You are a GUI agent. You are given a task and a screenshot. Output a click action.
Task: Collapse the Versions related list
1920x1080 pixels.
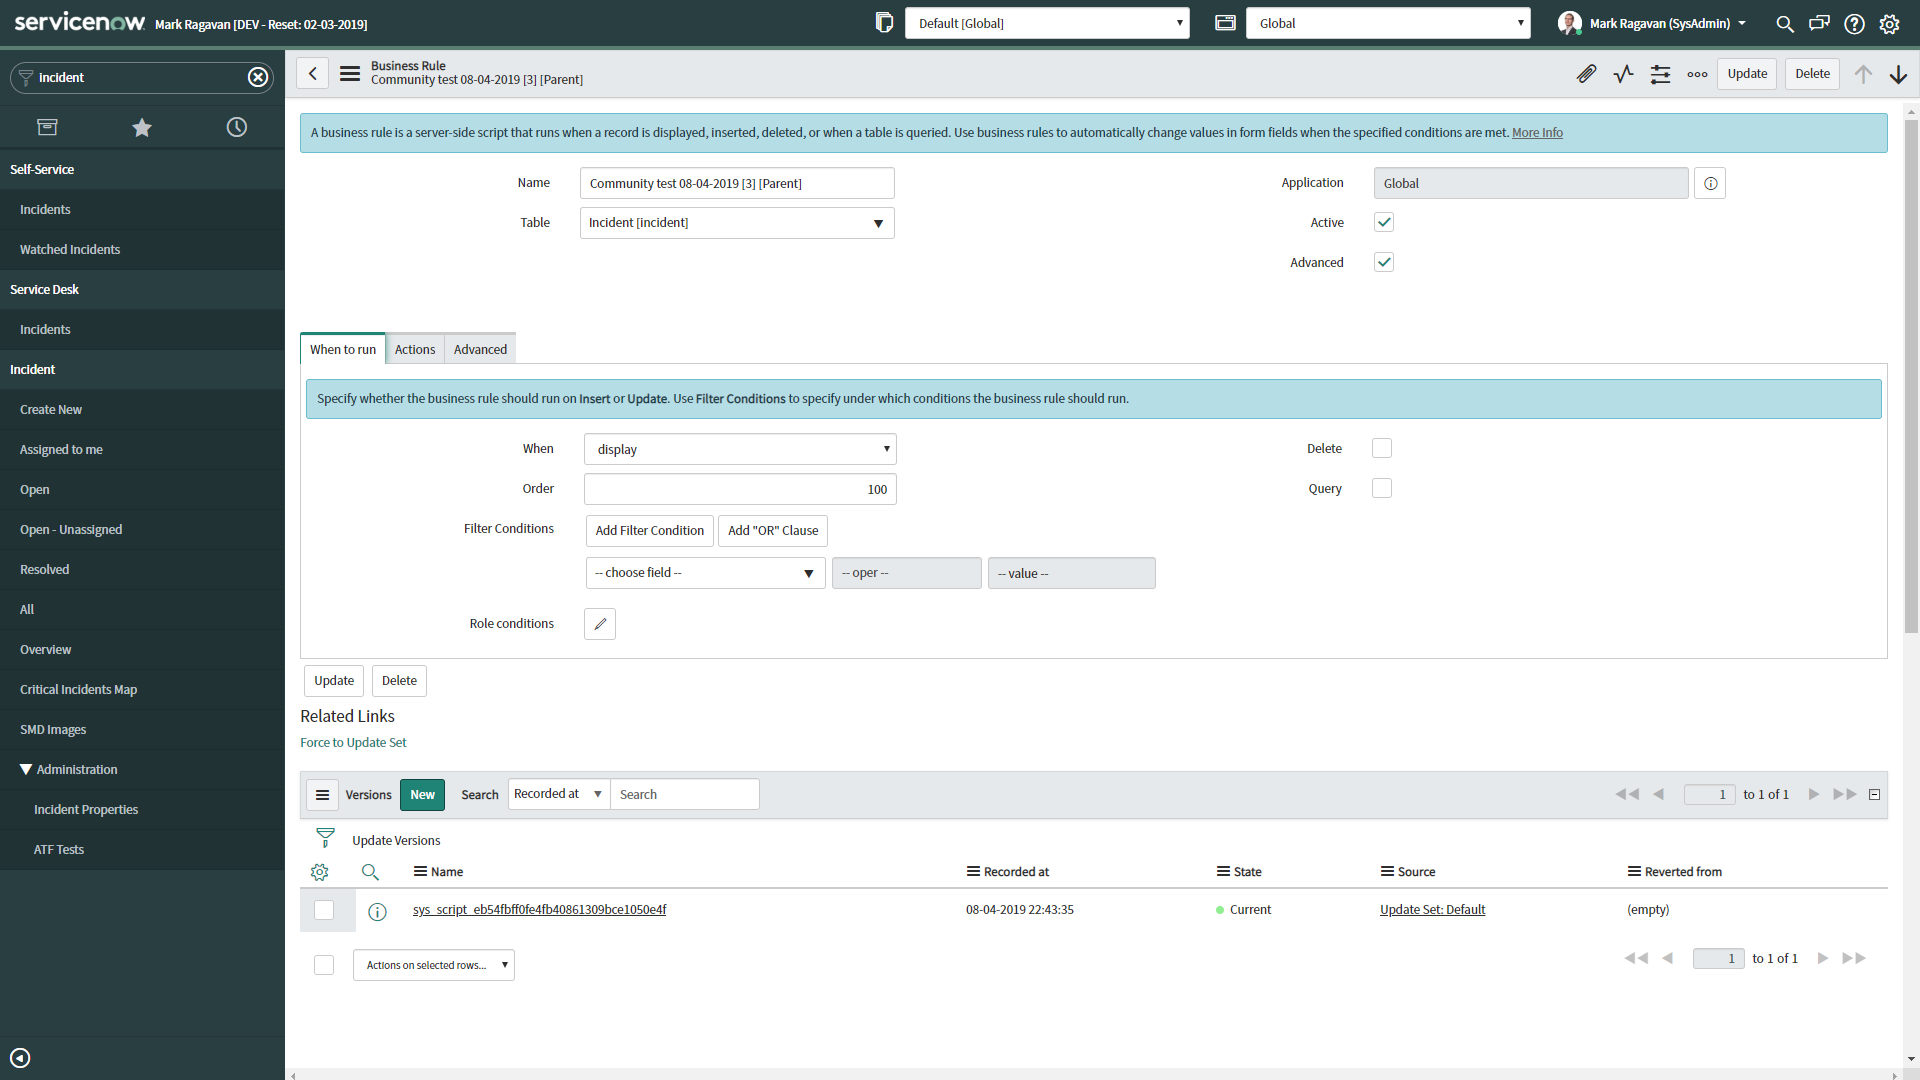(1875, 795)
